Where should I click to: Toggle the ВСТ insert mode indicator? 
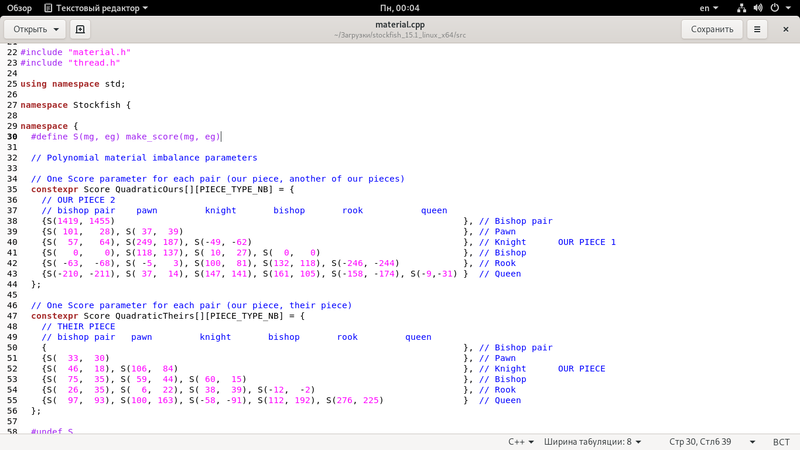(781, 442)
